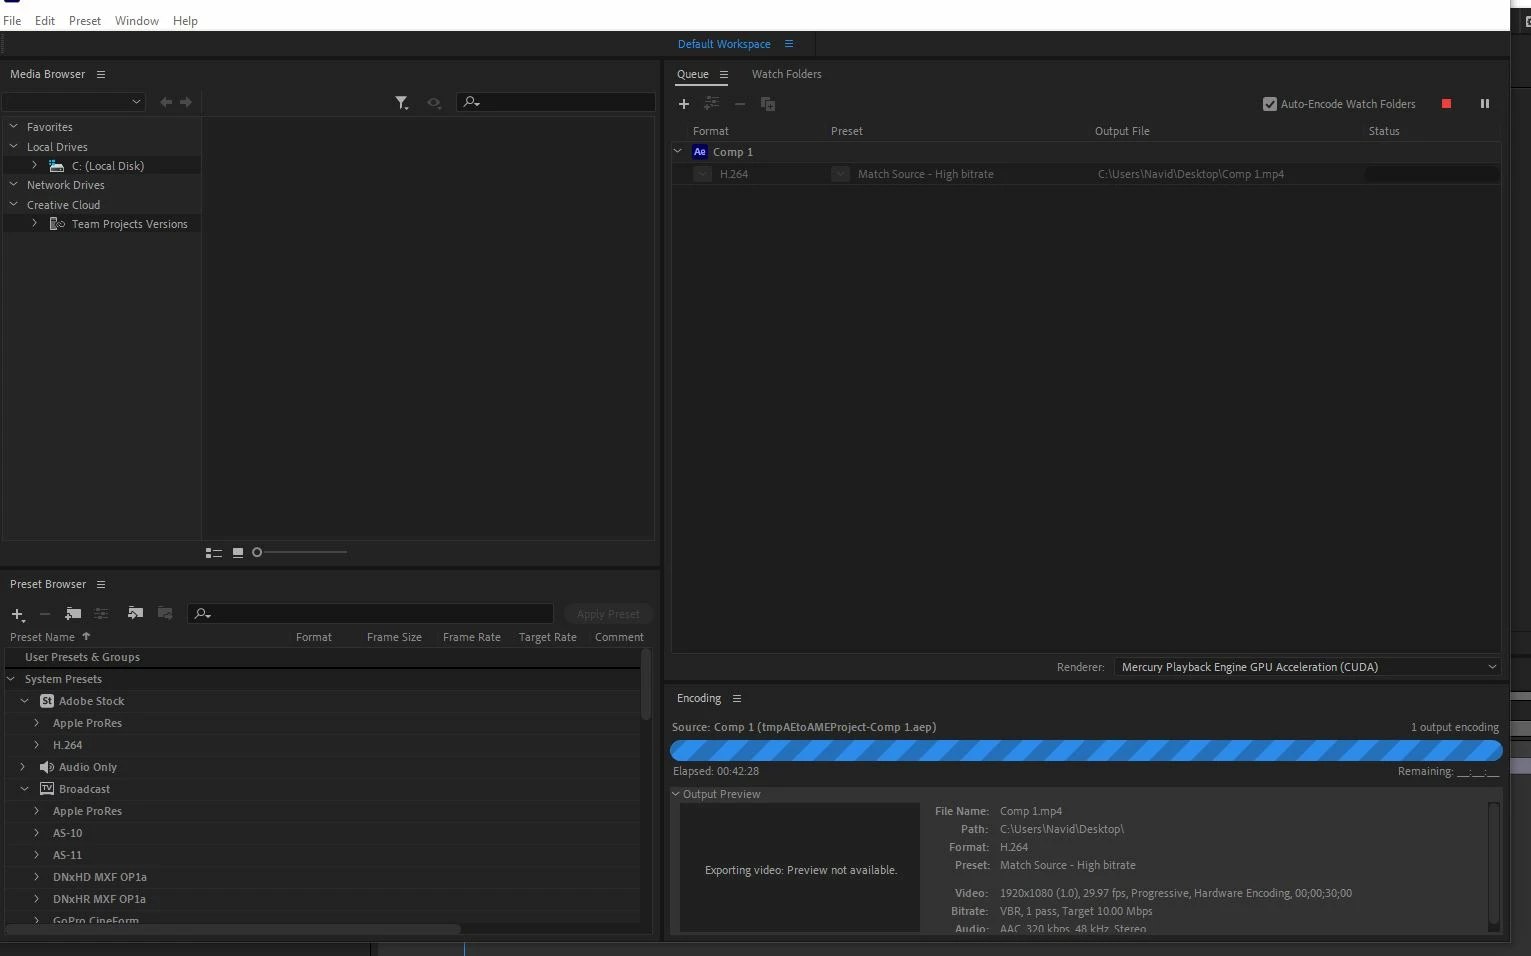
Task: Expand the DNxHD MXF OP1a presets
Action: pyautogui.click(x=36, y=877)
